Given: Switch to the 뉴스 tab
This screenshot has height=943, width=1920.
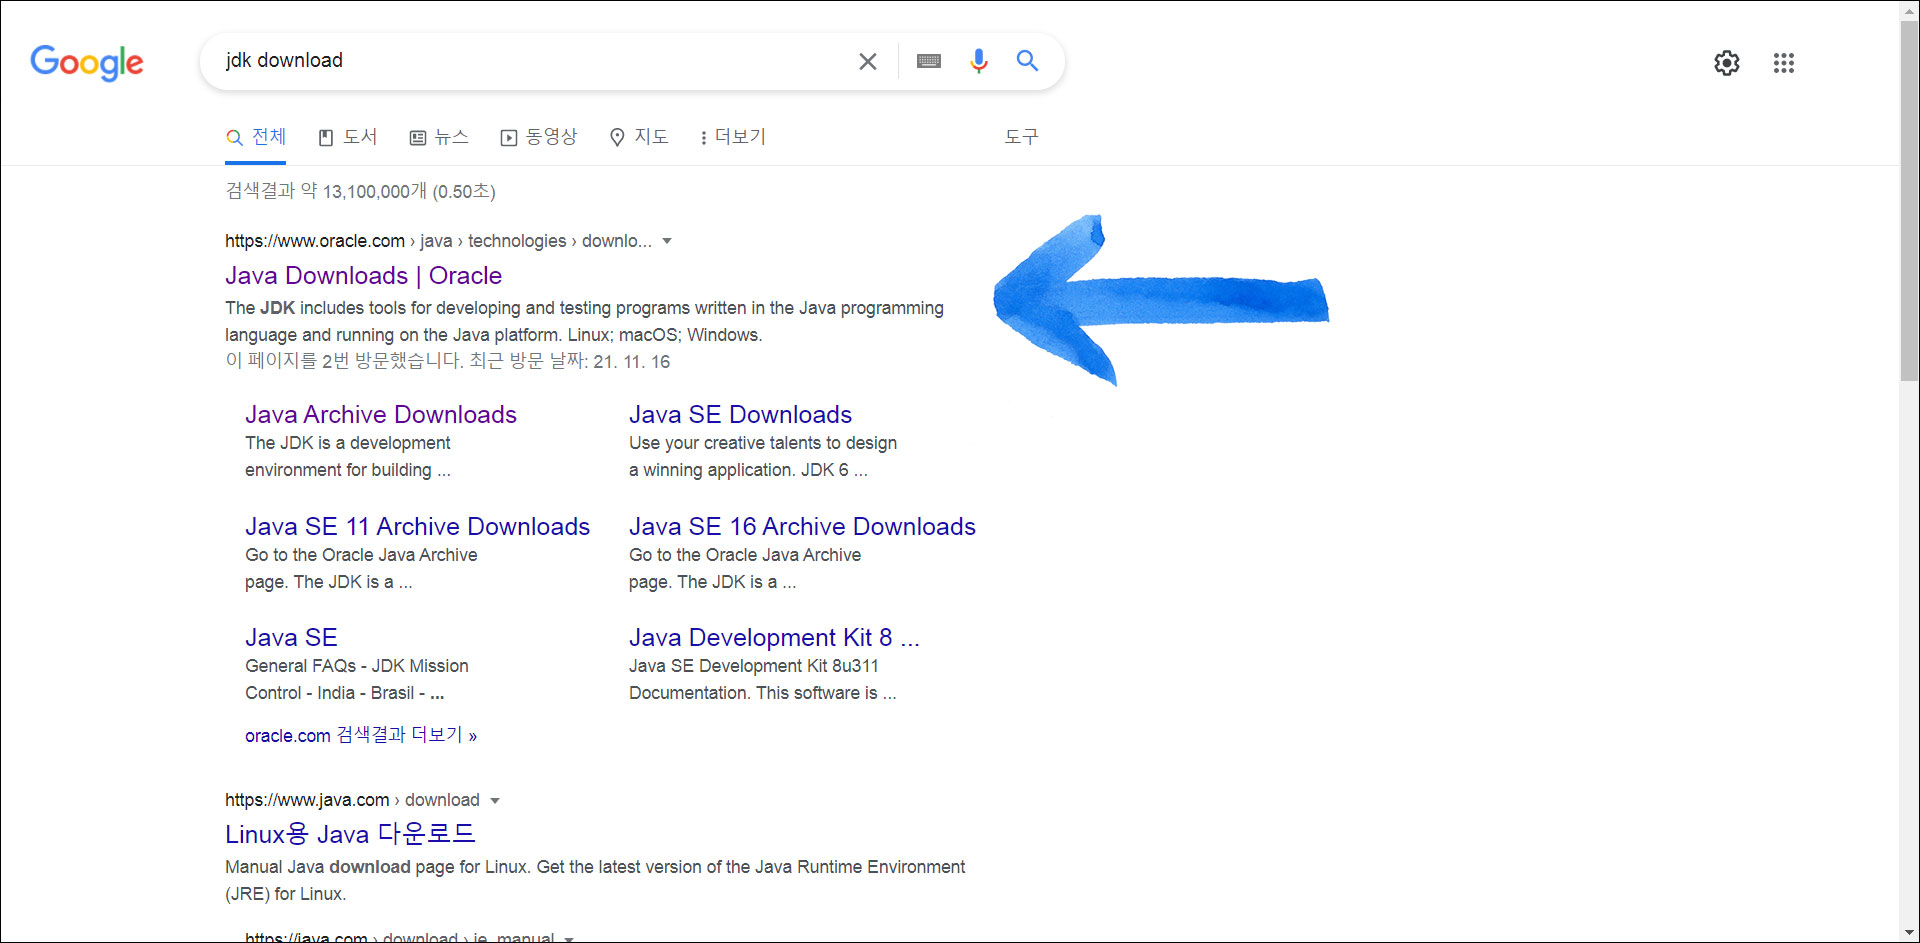Looking at the screenshot, I should (439, 137).
